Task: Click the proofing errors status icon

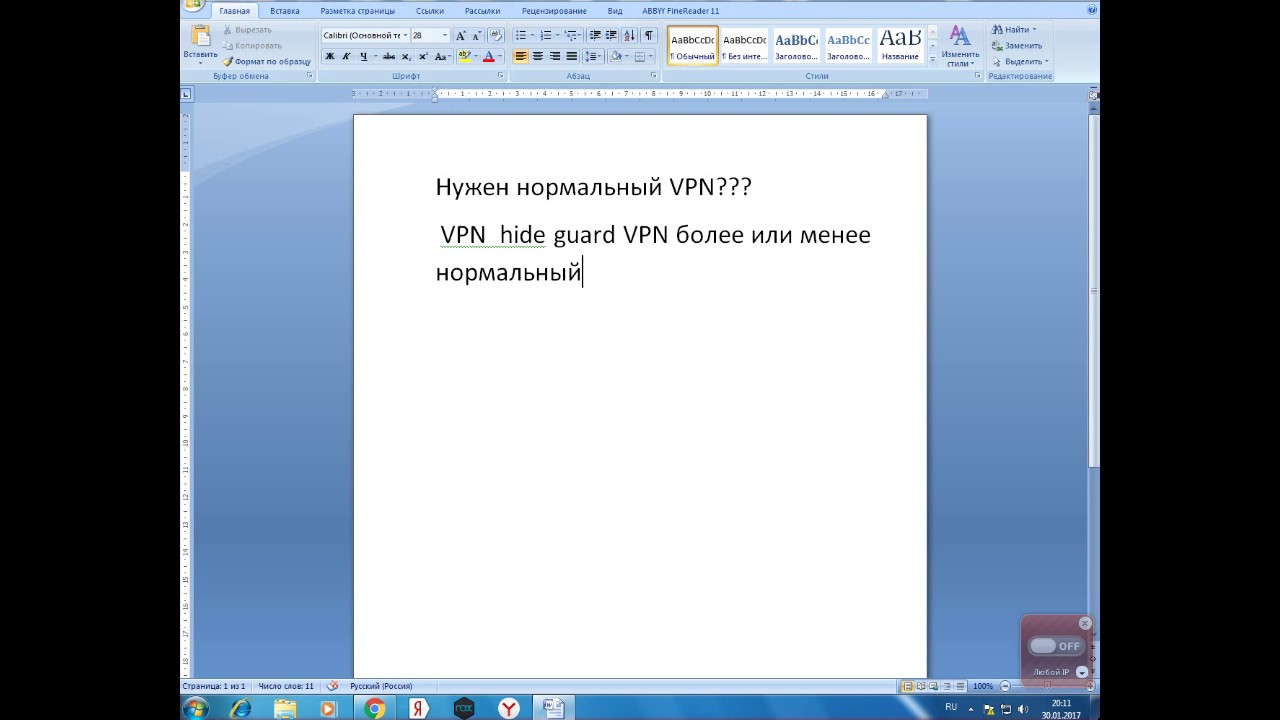Action: [x=332, y=686]
